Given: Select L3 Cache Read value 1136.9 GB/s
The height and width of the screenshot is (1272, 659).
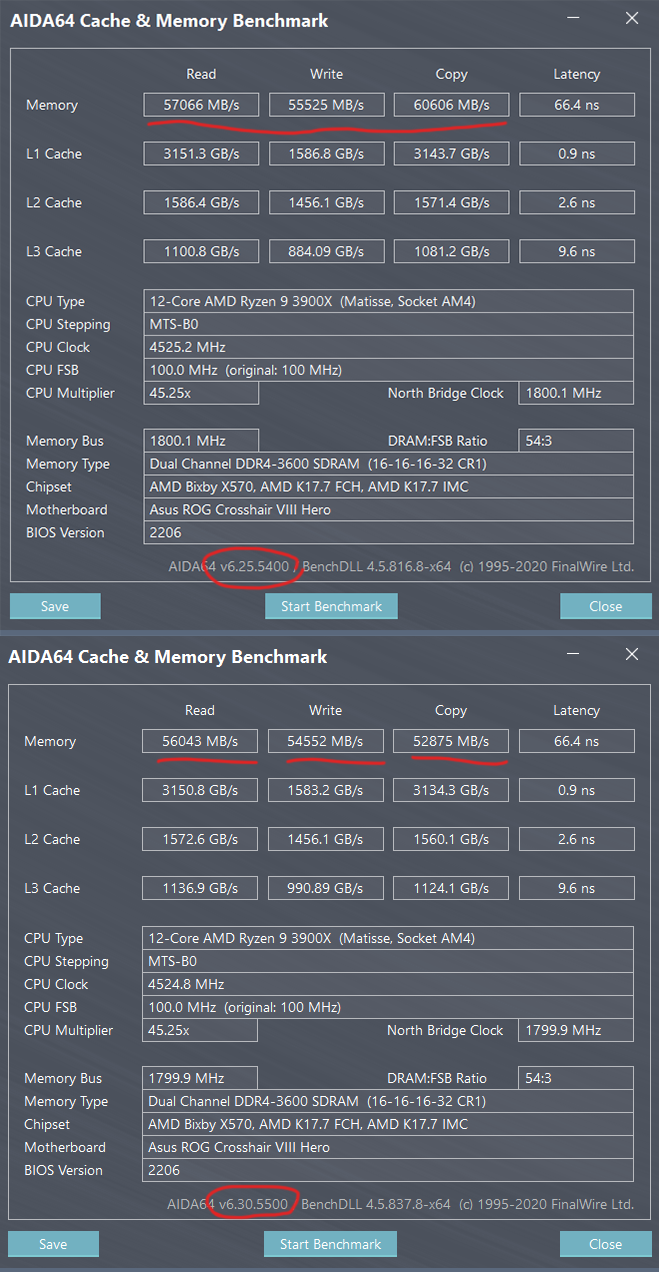Looking at the screenshot, I should [x=200, y=889].
